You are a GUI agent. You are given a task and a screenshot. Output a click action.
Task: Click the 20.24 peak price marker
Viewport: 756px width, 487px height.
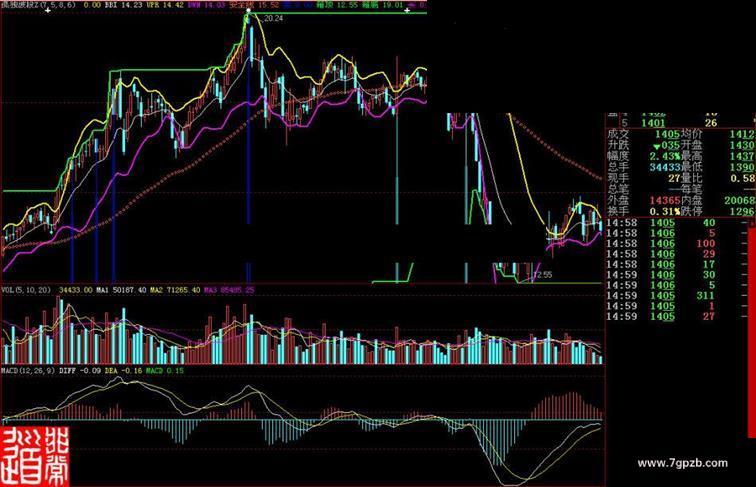coord(273,18)
